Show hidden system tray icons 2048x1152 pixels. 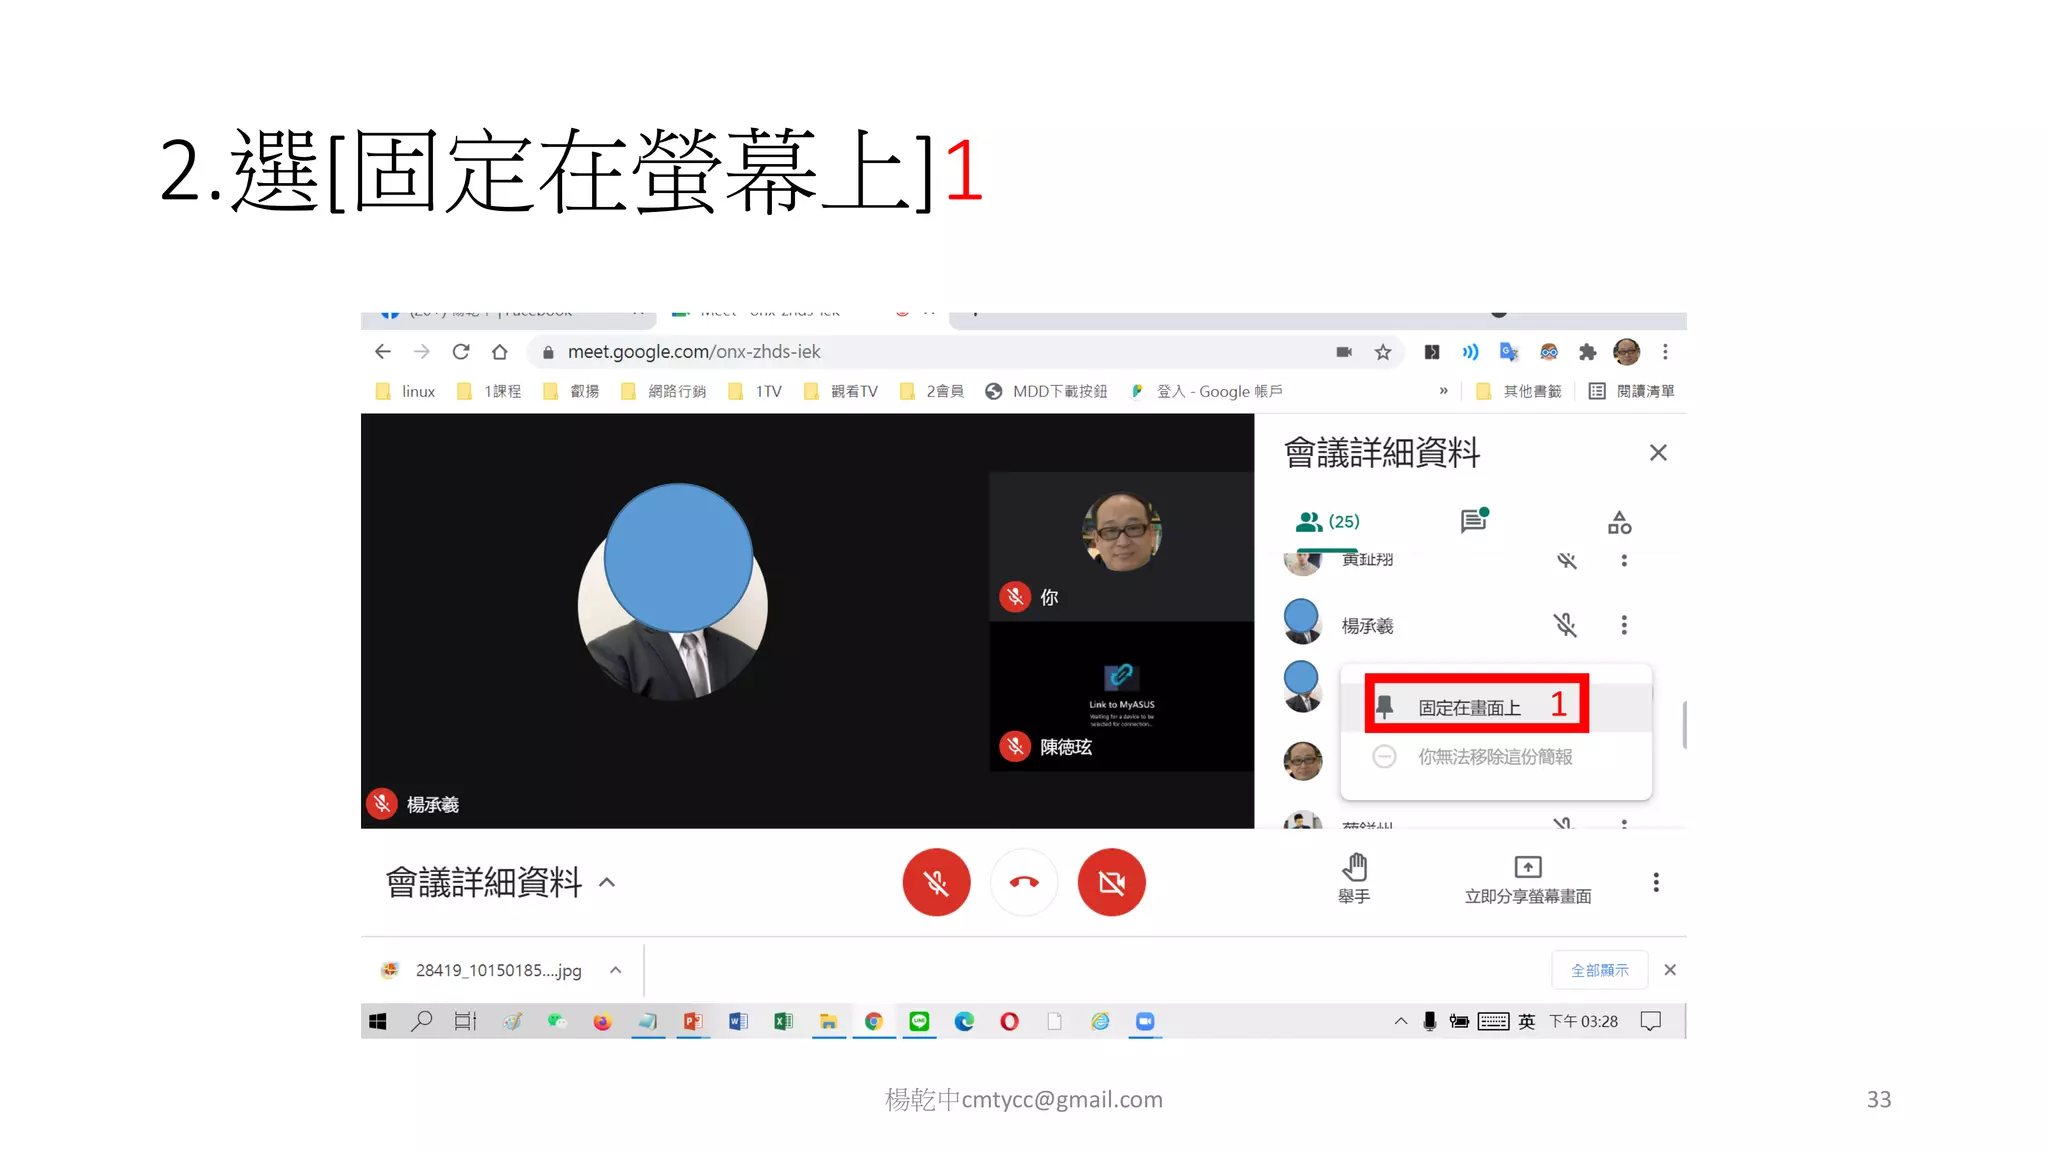(1401, 1021)
